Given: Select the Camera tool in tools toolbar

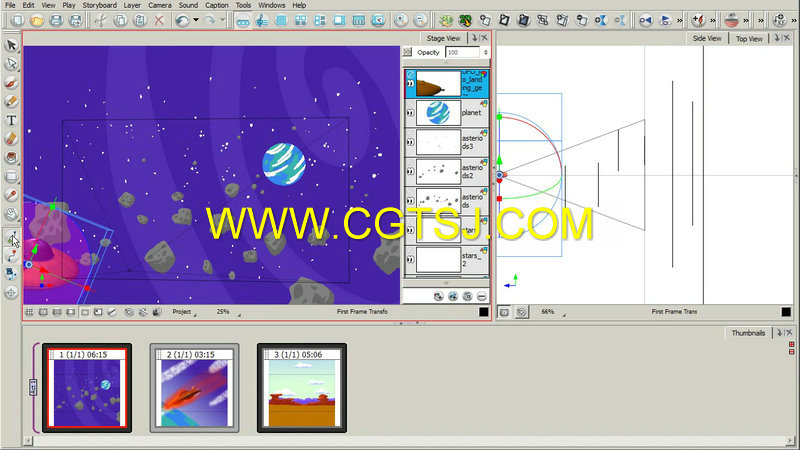Looking at the screenshot, I should point(11,273).
